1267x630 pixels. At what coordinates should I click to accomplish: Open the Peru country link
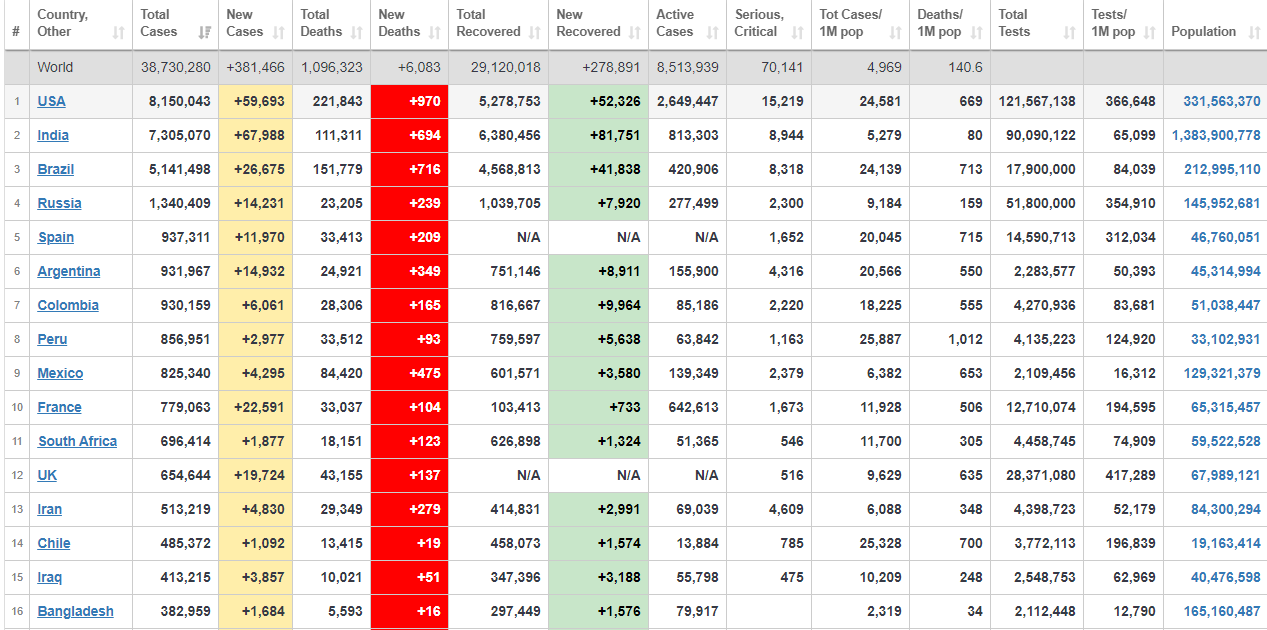pyautogui.click(x=53, y=339)
